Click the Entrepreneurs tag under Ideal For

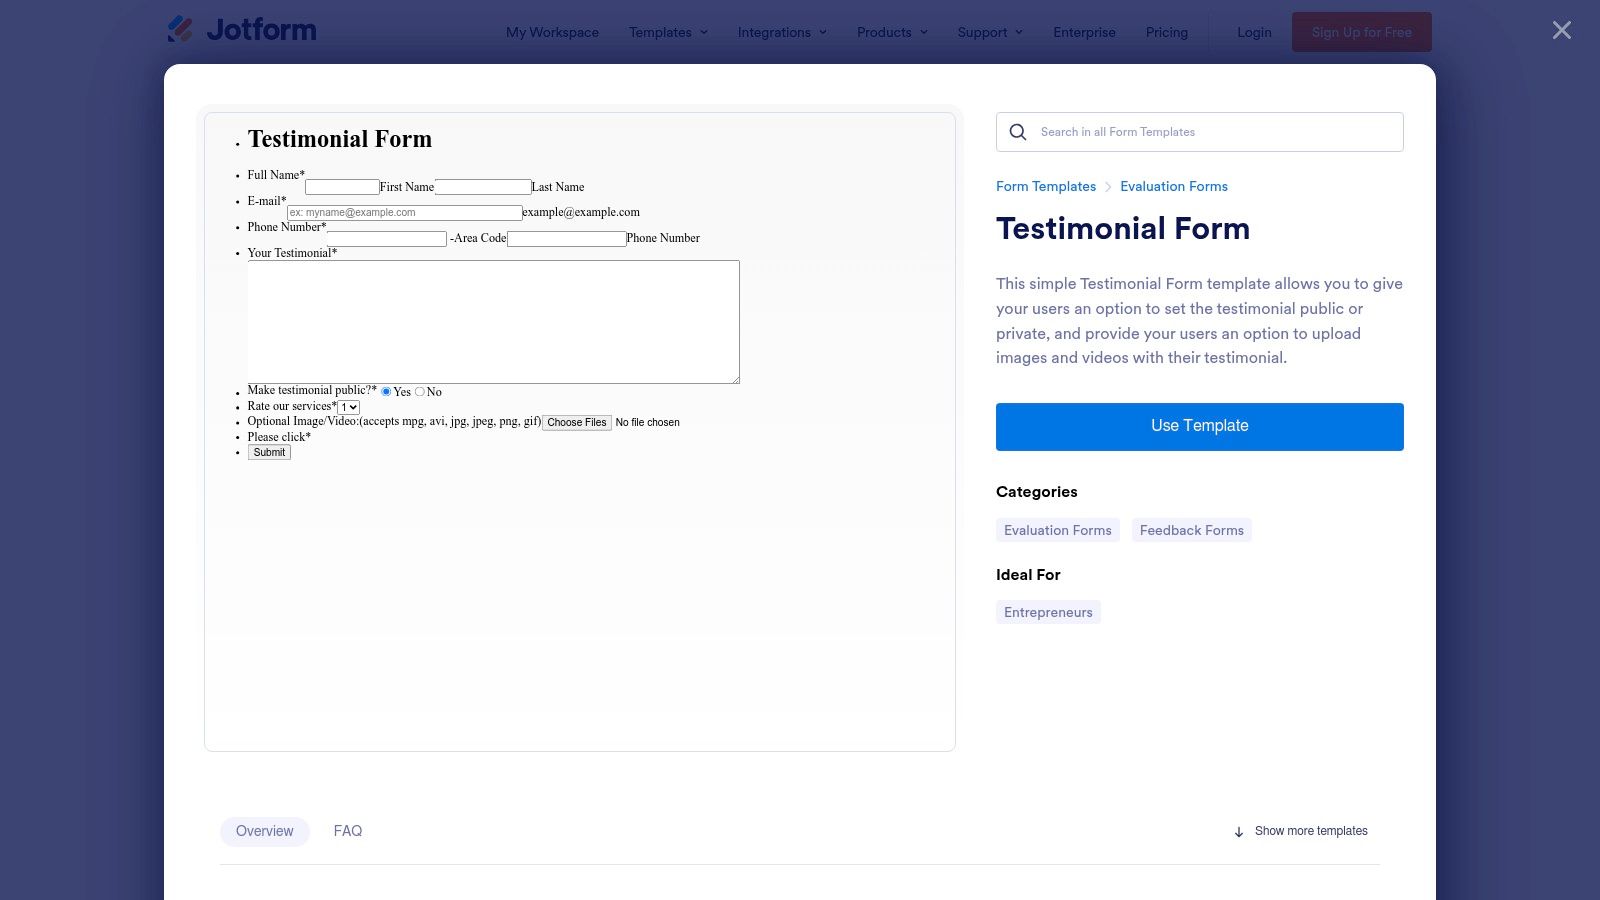1048,611
